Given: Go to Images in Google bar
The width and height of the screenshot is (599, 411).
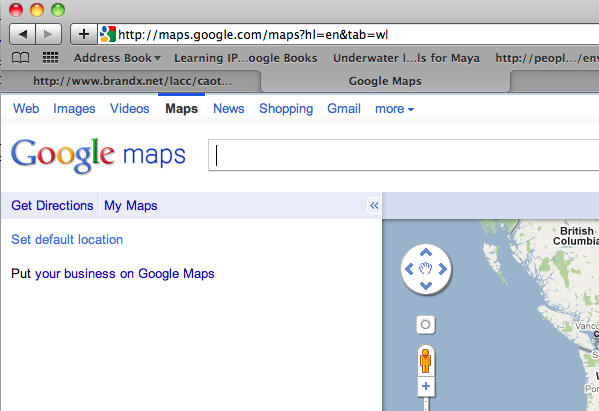Looking at the screenshot, I should point(74,109).
